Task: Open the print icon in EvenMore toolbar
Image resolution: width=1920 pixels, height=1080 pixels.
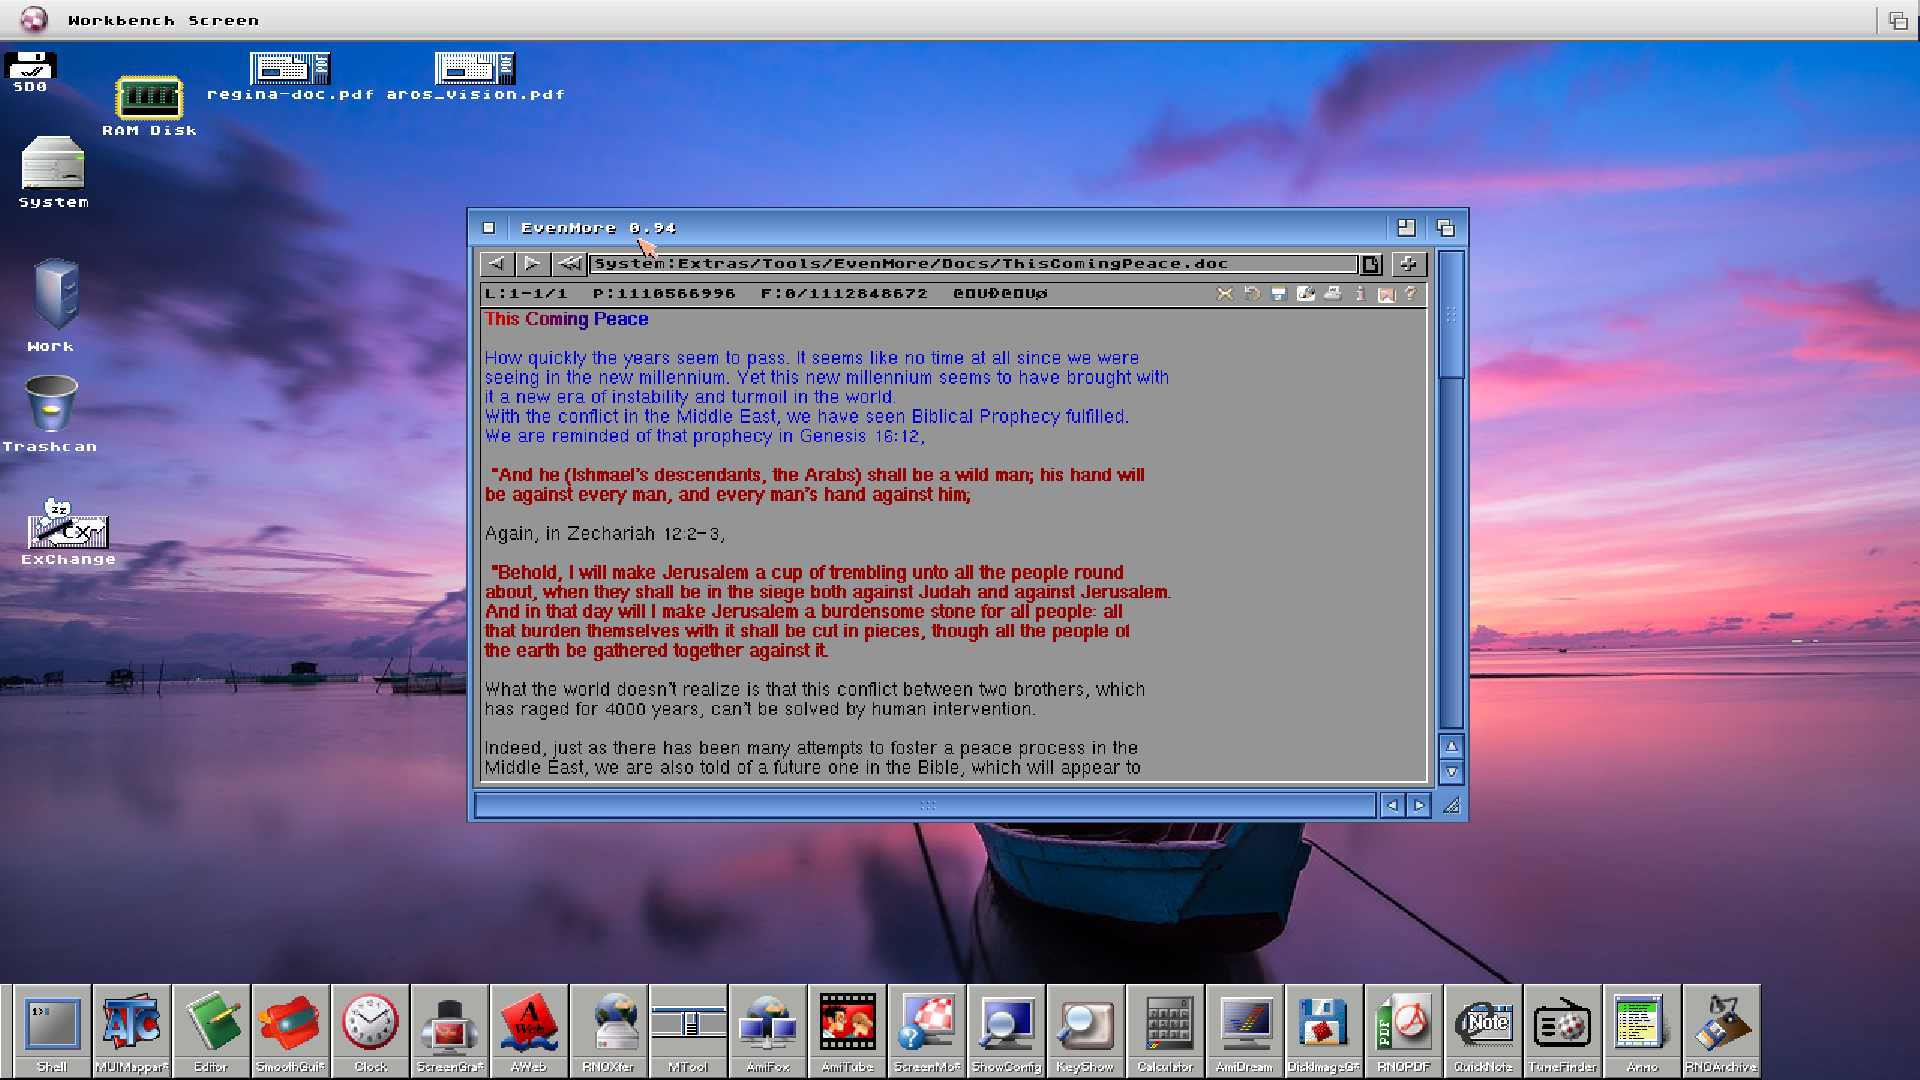Action: tap(1332, 293)
